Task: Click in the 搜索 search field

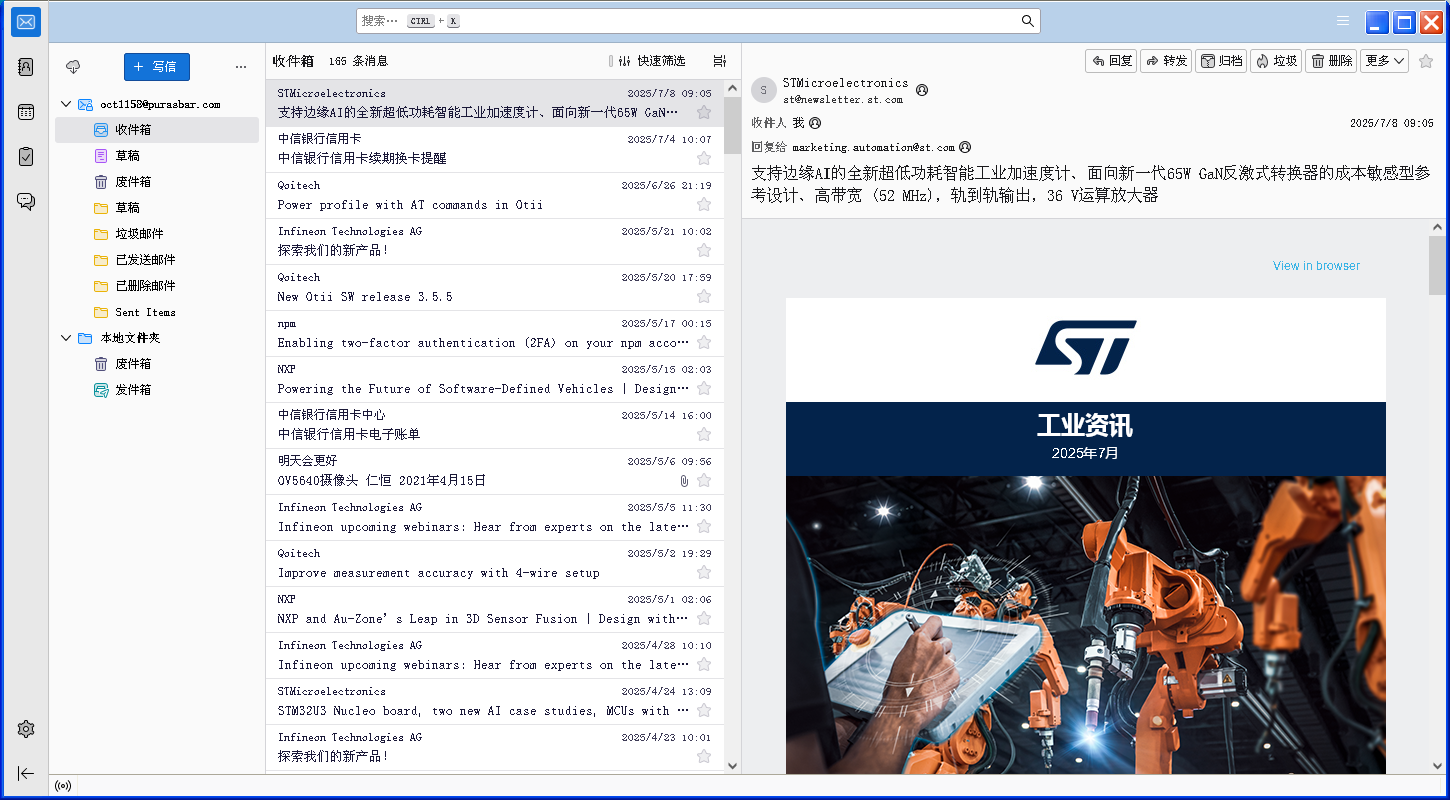Action: [x=698, y=21]
